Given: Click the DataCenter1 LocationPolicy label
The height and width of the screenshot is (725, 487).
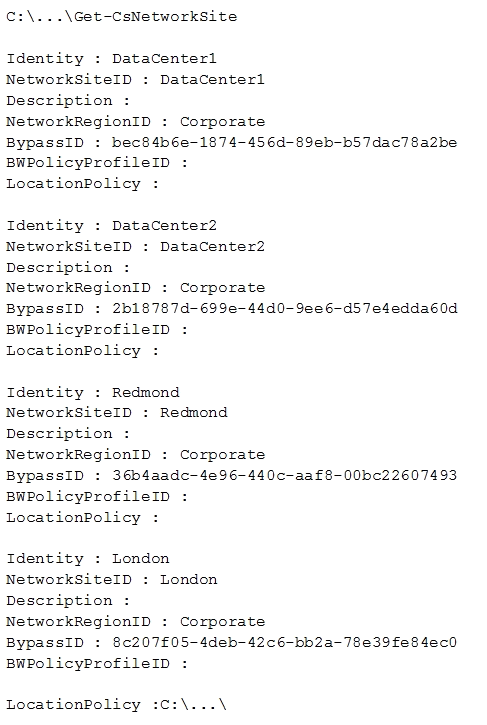Looking at the screenshot, I should coord(73,184).
